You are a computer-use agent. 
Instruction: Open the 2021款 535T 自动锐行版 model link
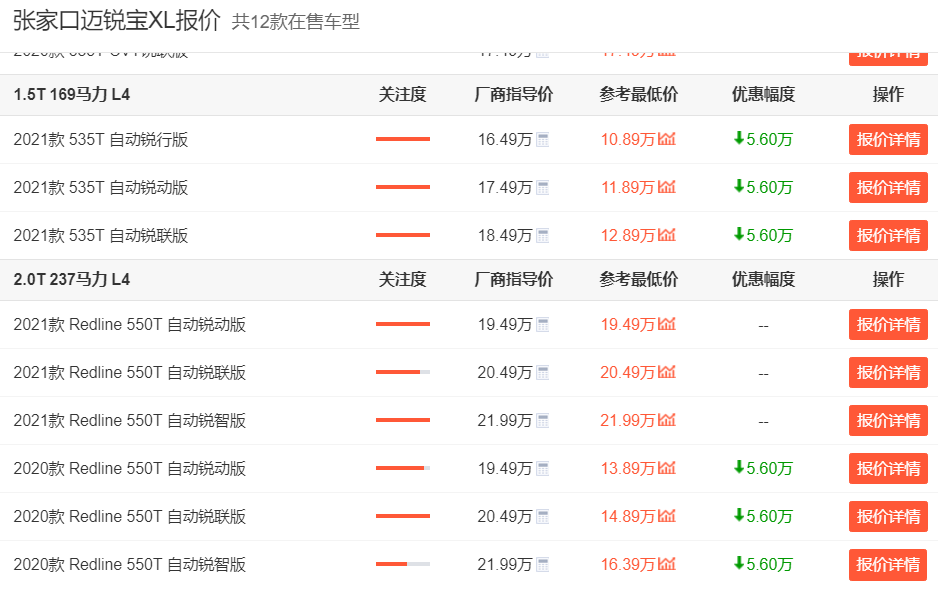(x=100, y=139)
